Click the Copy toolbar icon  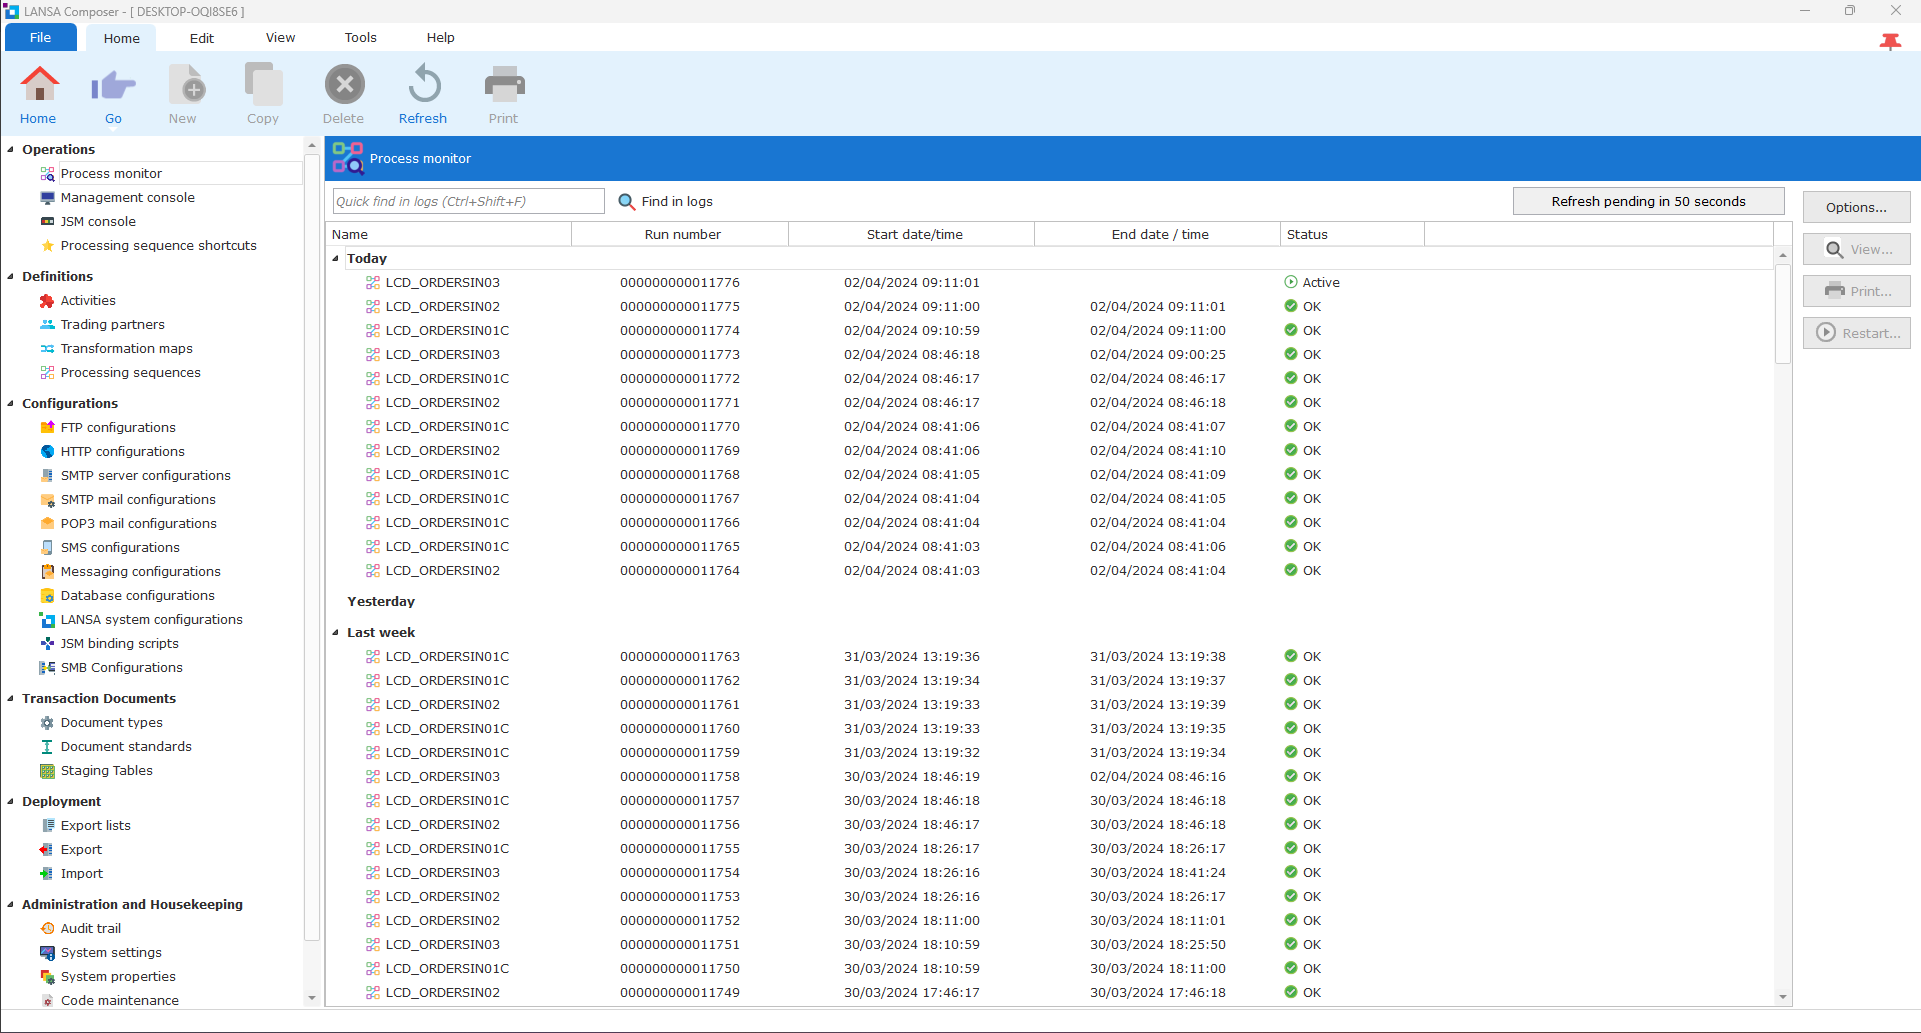click(x=263, y=85)
